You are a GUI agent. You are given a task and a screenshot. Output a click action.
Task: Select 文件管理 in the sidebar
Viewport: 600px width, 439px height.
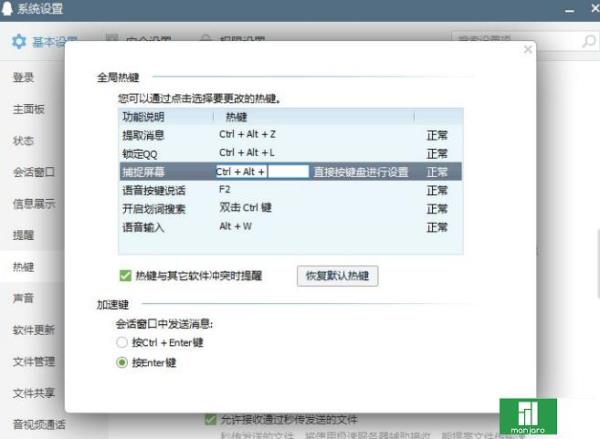pyautogui.click(x=34, y=361)
